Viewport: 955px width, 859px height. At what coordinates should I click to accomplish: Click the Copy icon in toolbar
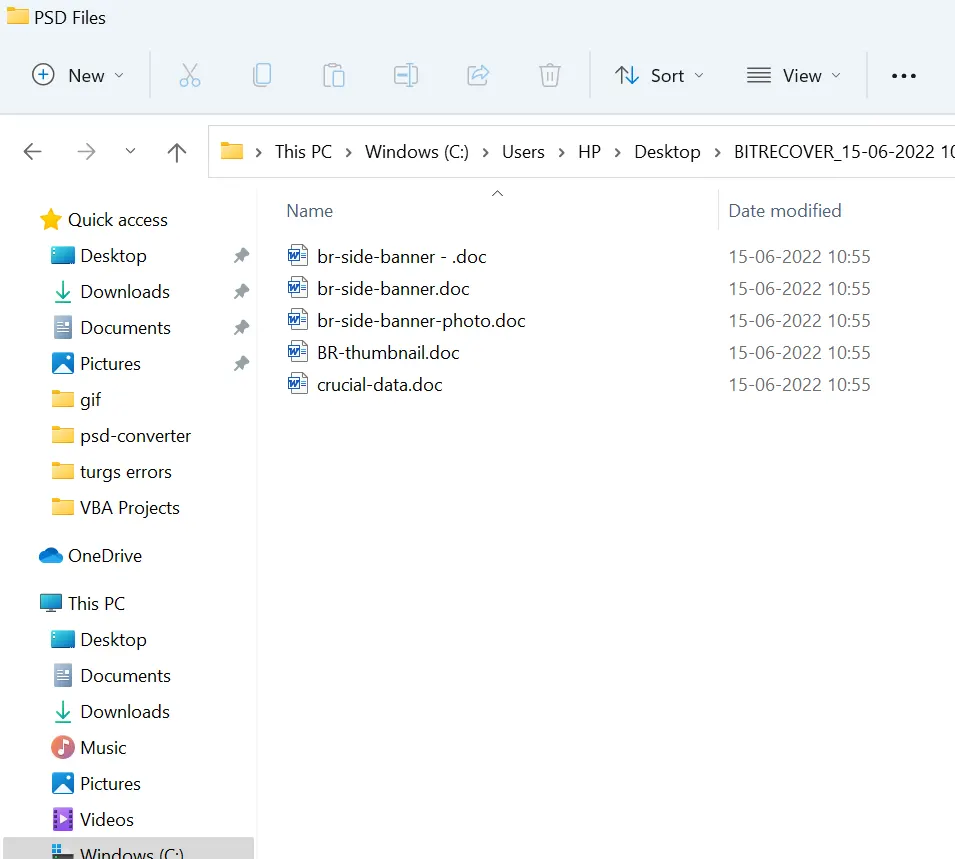[262, 75]
